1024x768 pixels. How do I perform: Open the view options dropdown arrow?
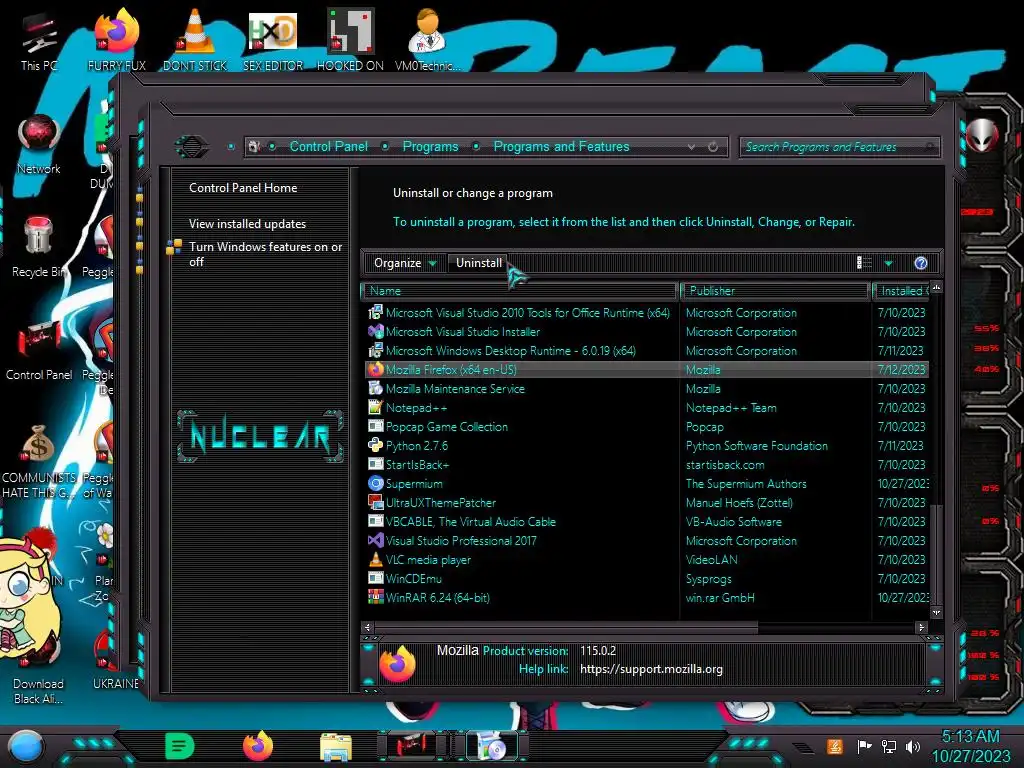(x=888, y=263)
